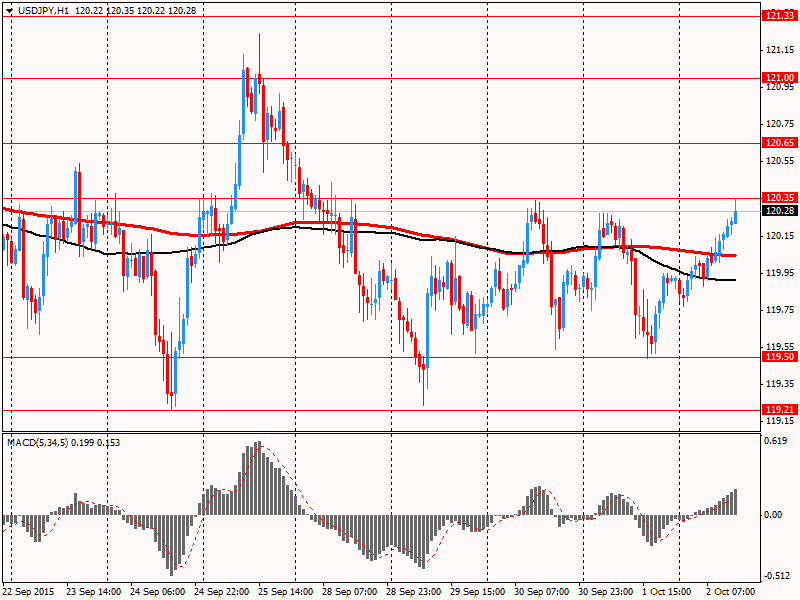Click the 24 Sep 06:00 time label
The width and height of the screenshot is (800, 600).
158,592
